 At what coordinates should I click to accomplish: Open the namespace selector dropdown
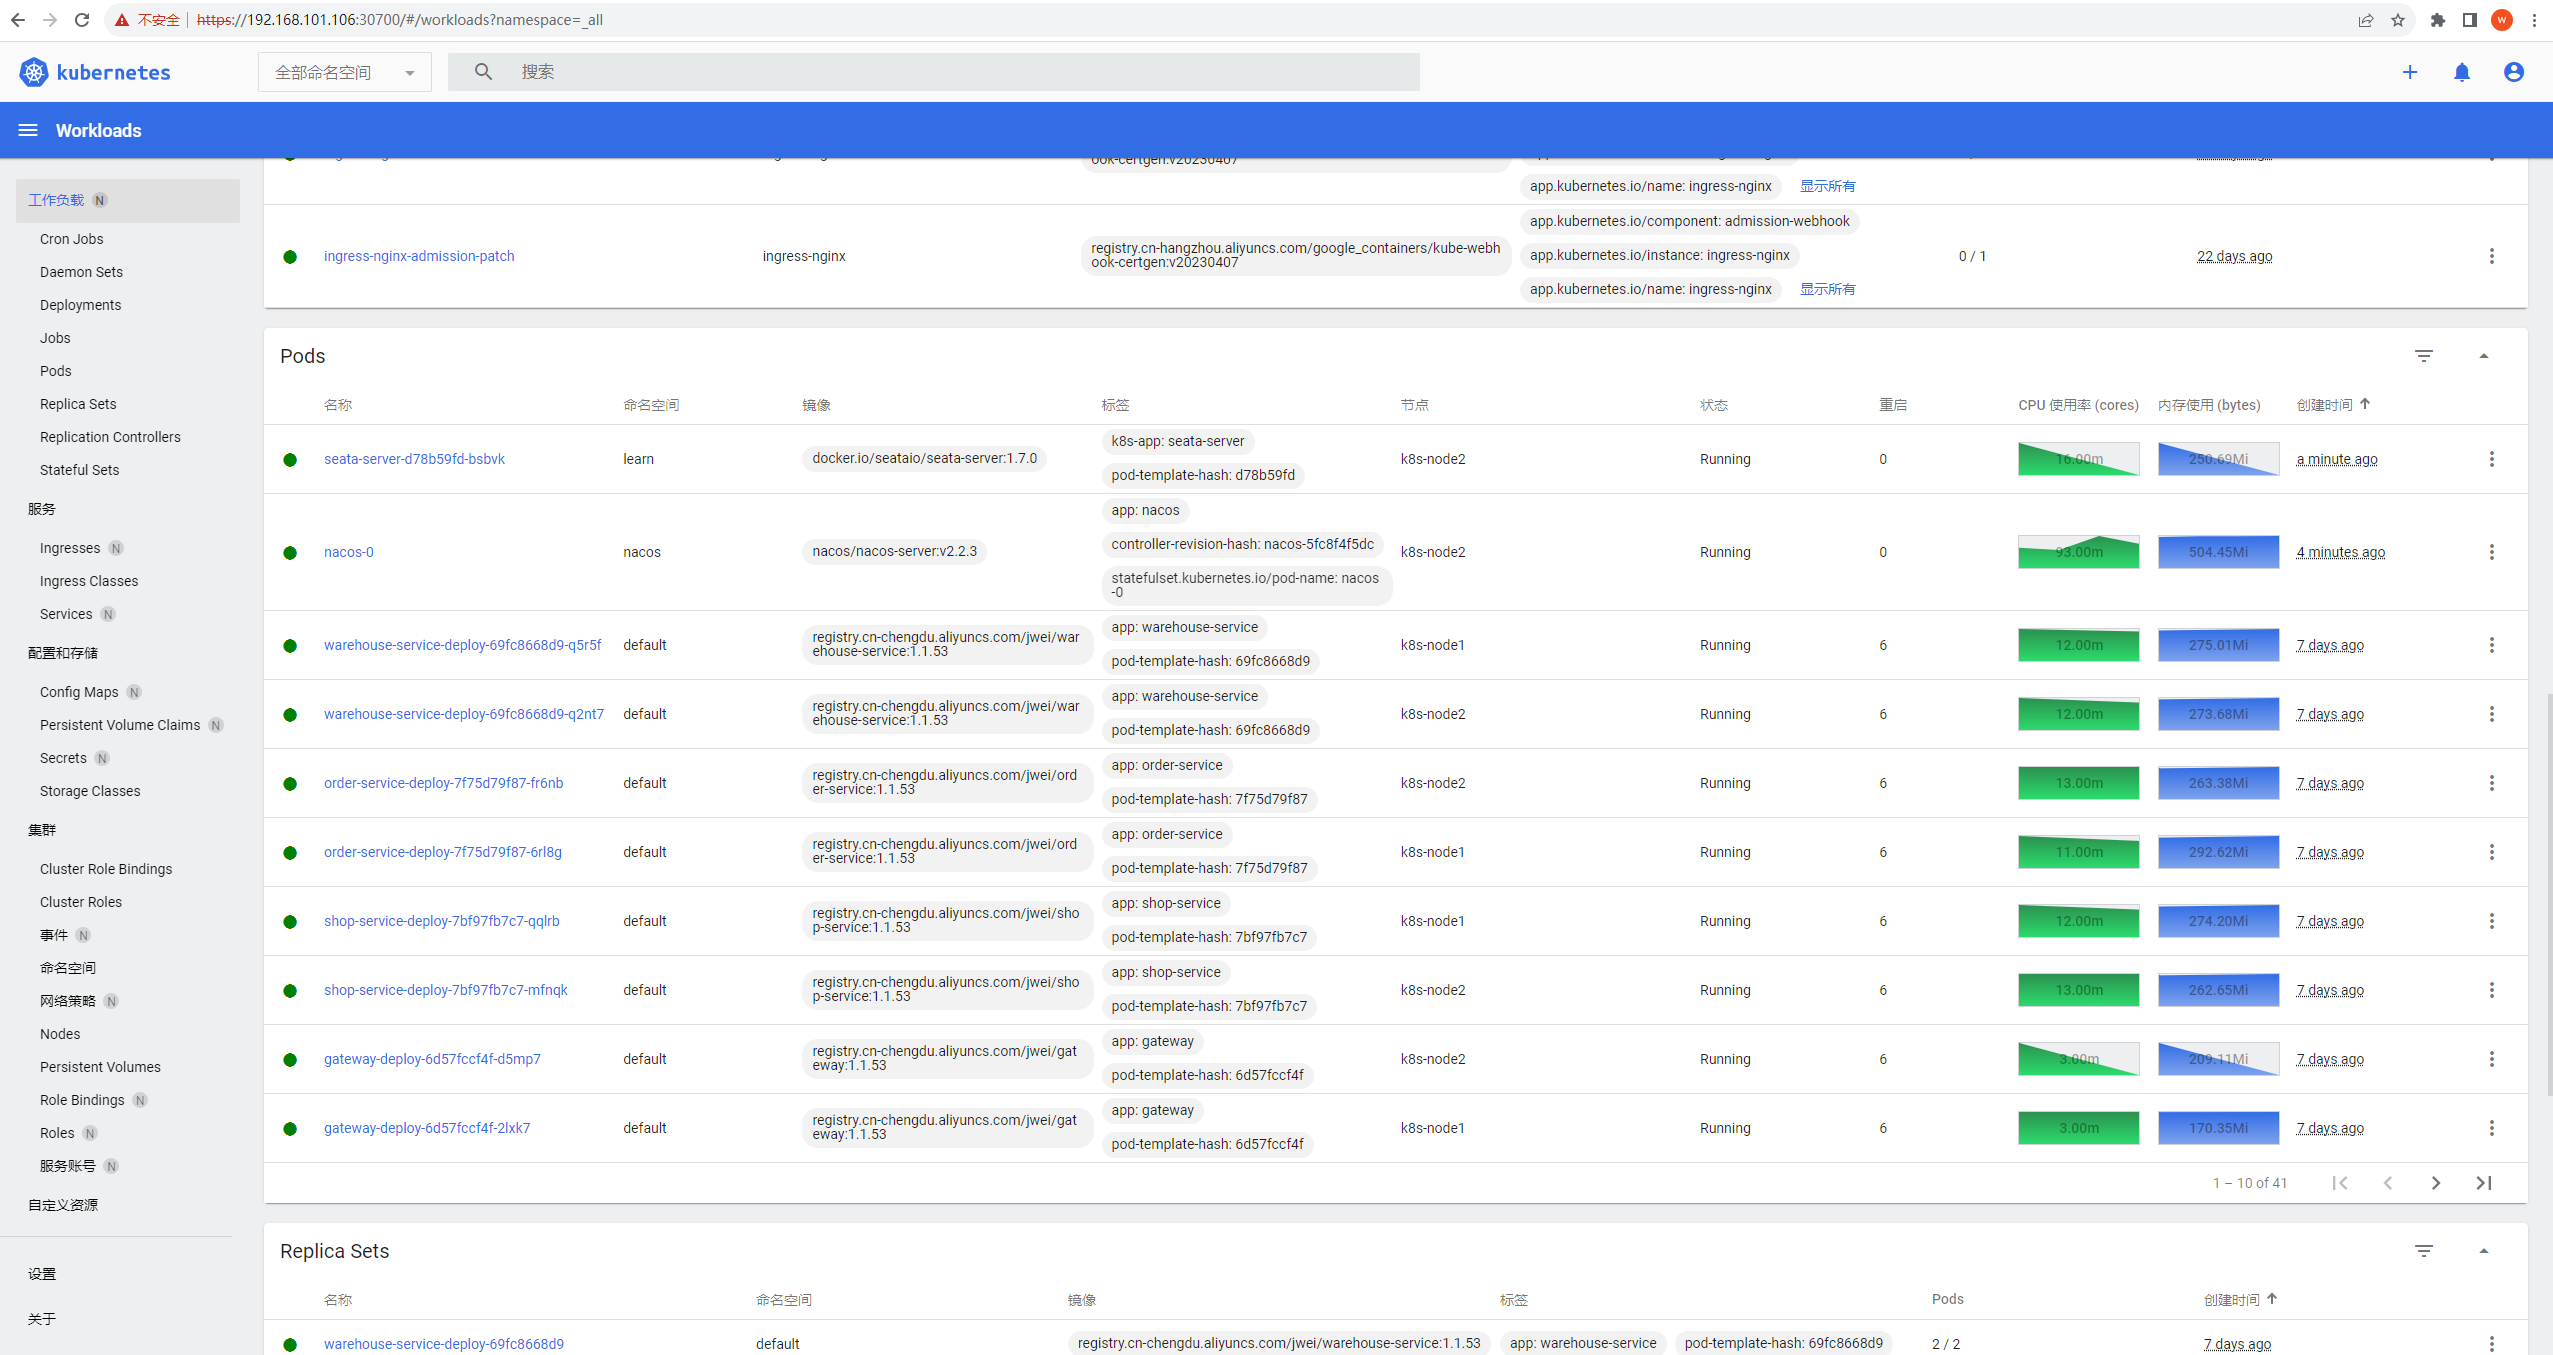(x=345, y=72)
